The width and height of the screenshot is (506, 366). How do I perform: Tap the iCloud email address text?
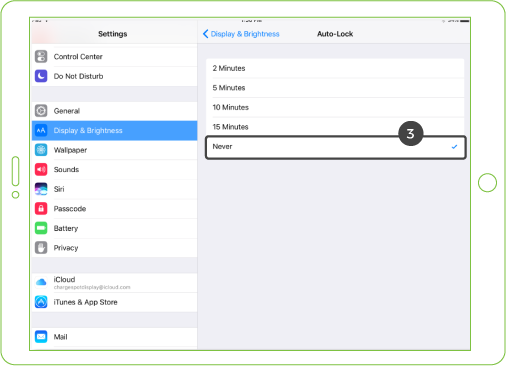click(92, 287)
